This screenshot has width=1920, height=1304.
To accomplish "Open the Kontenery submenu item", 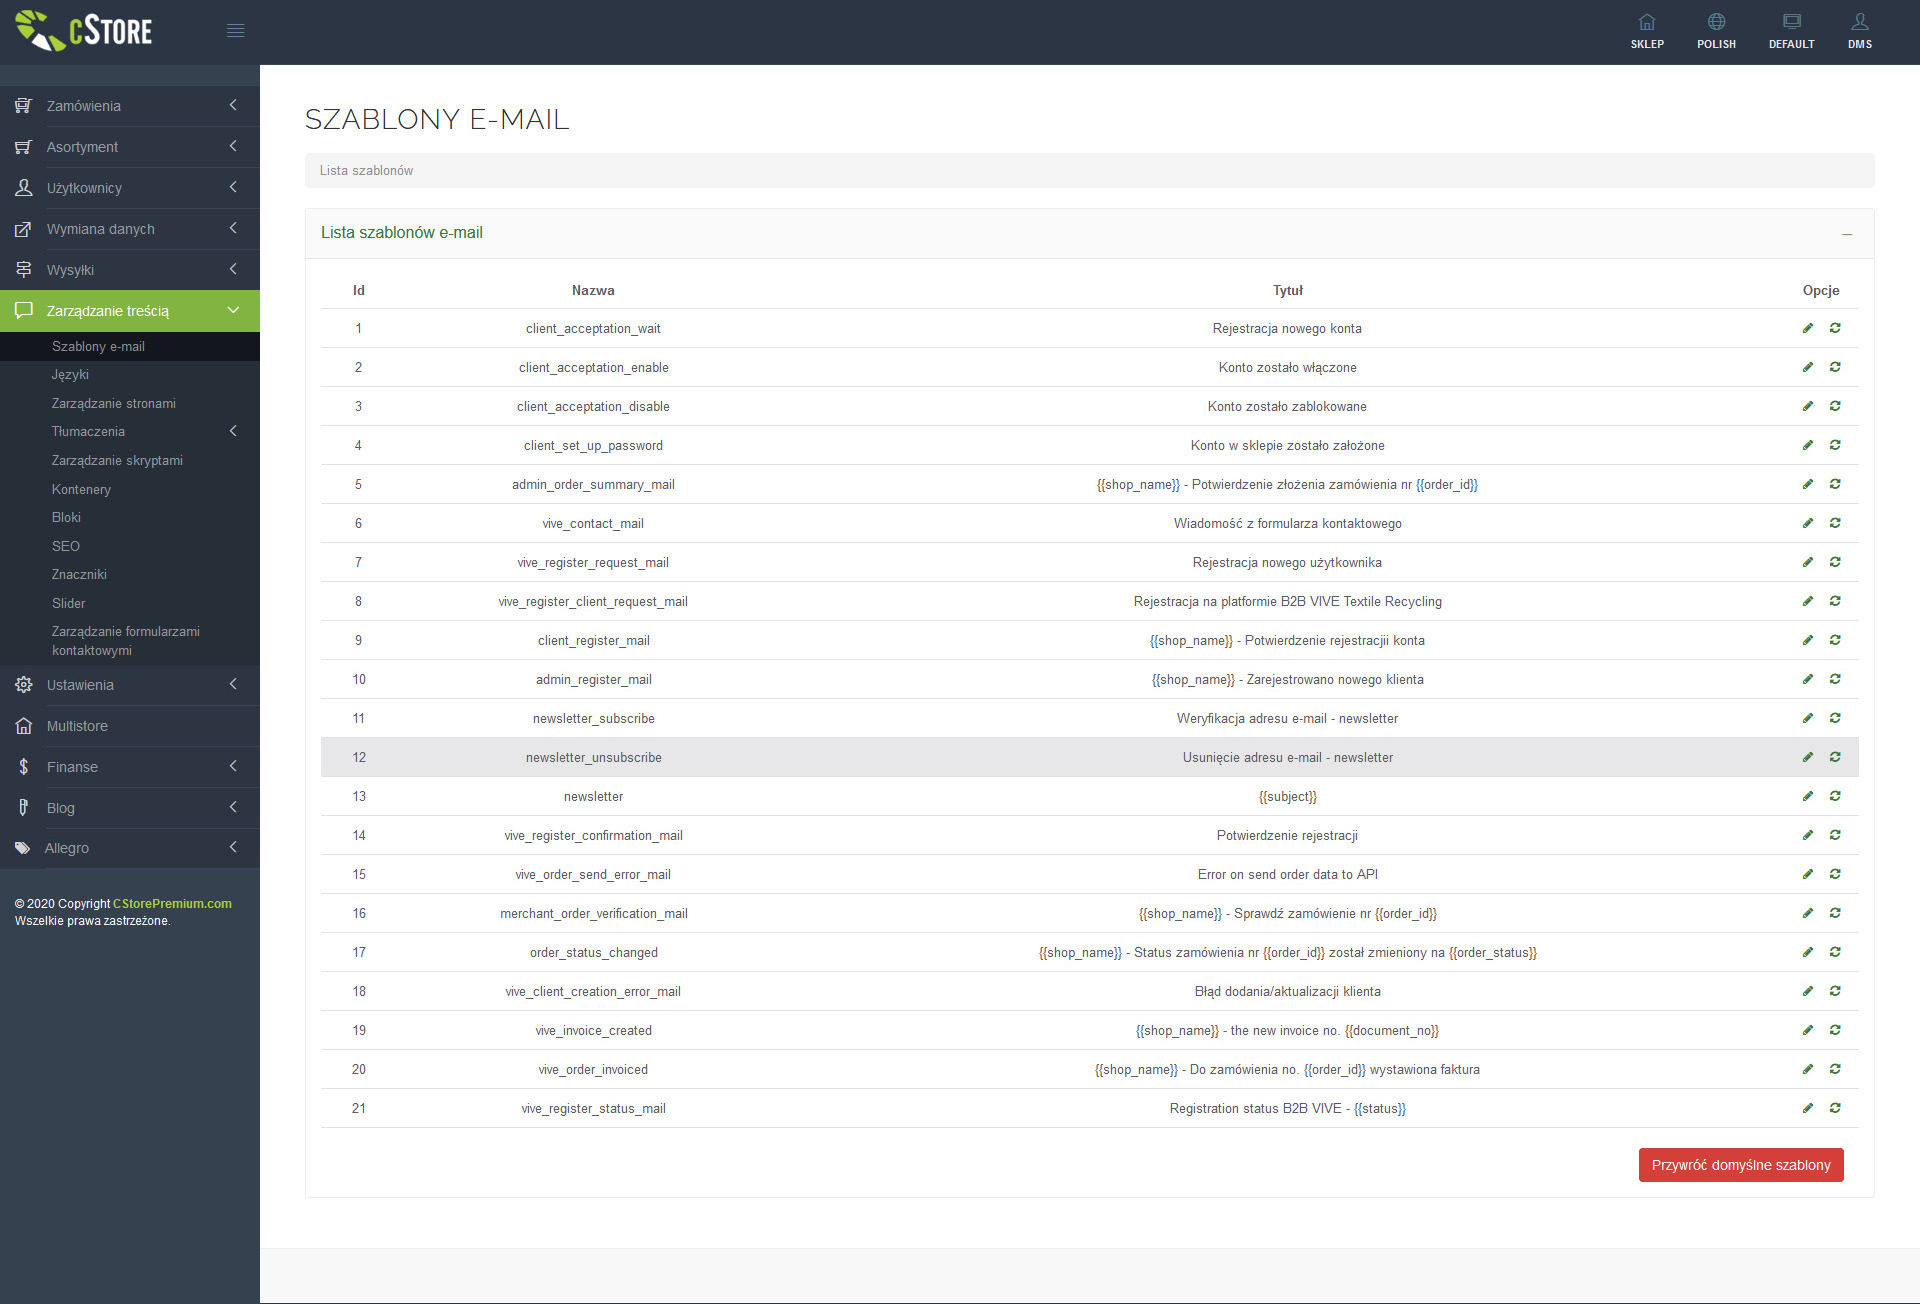I will point(130,489).
